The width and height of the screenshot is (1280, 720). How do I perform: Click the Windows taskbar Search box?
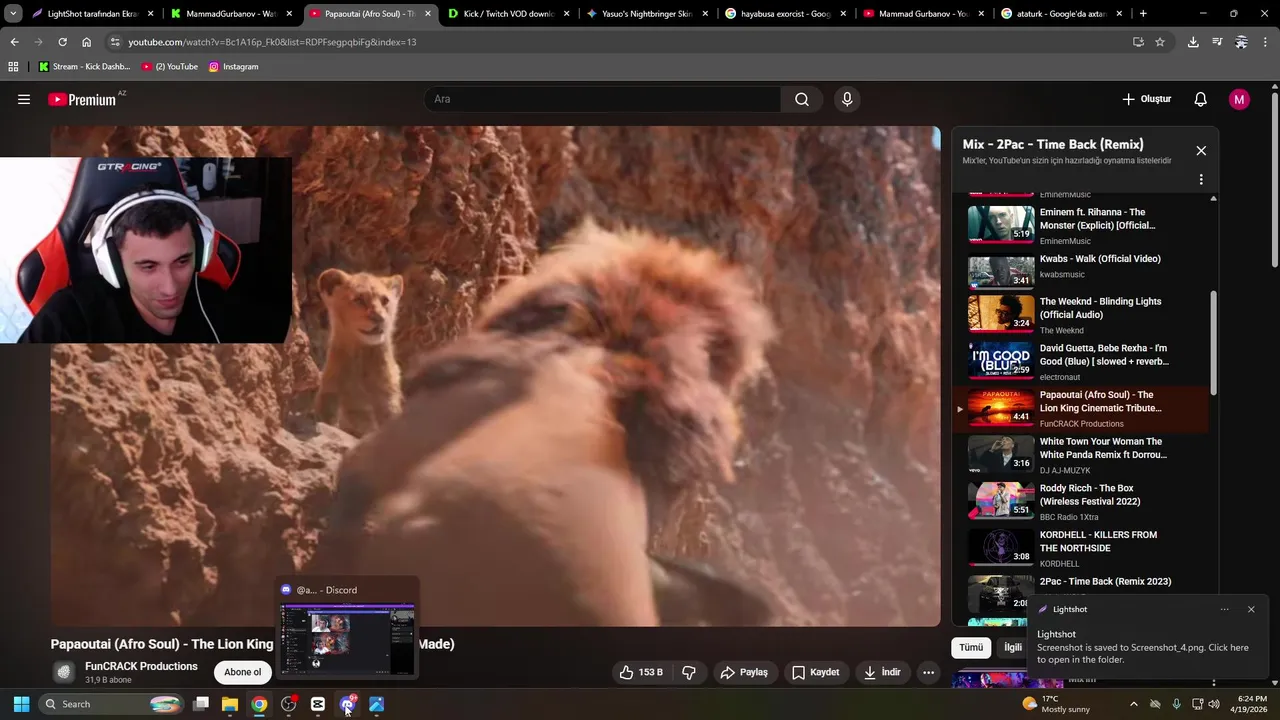[112, 704]
